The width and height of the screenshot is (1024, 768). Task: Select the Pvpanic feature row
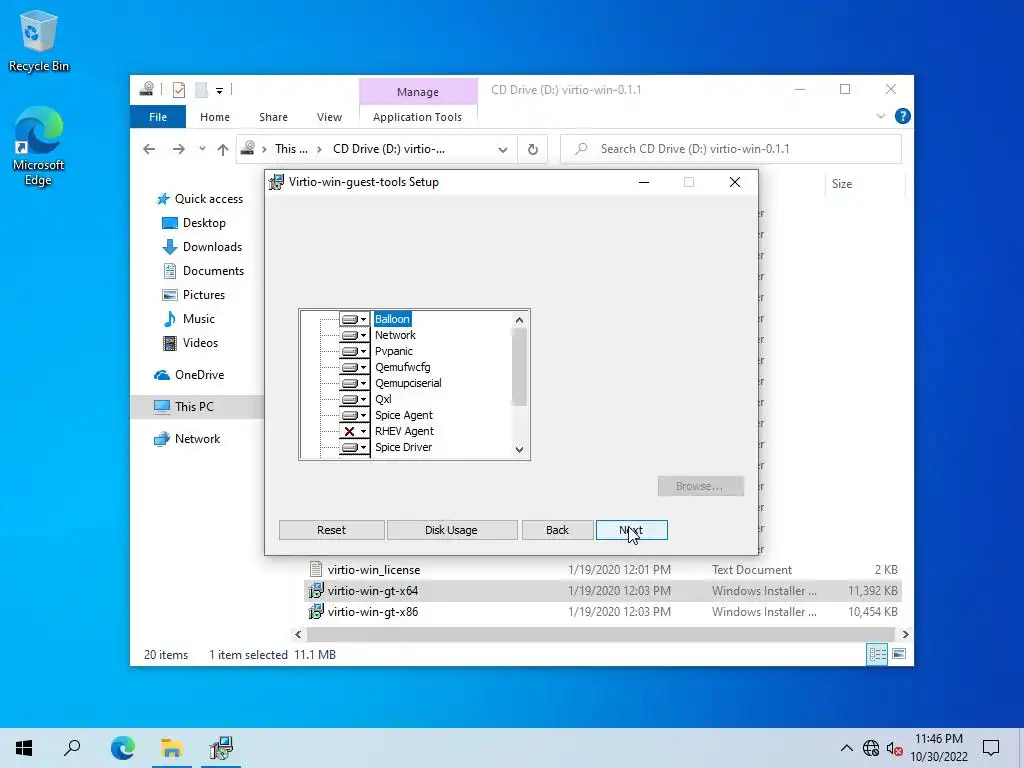[x=394, y=351]
